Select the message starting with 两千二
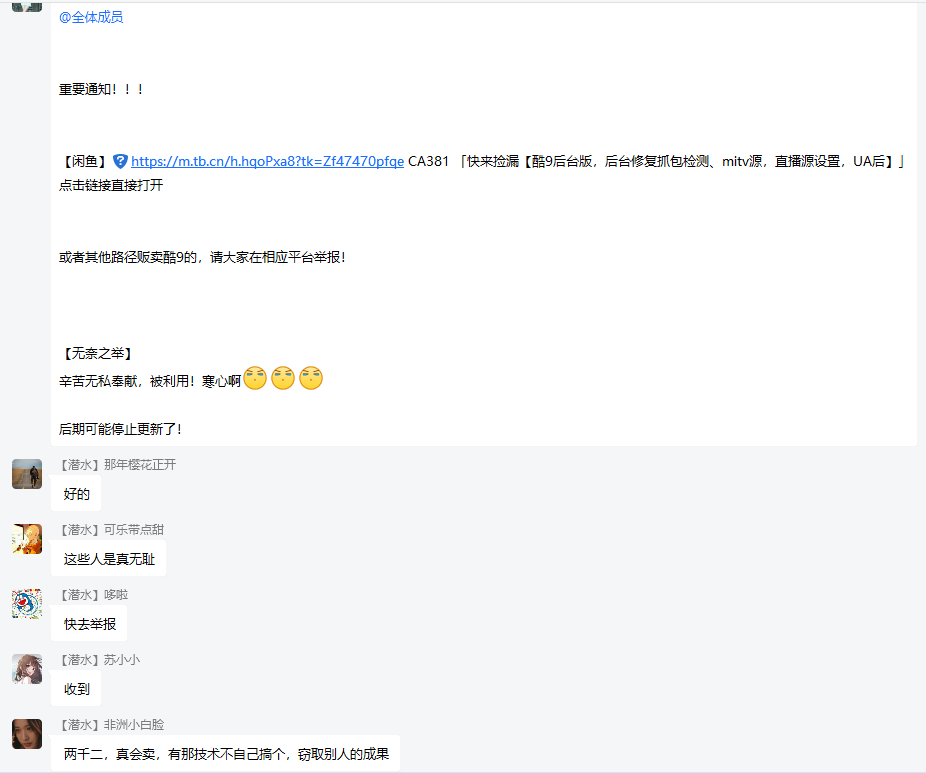The height and width of the screenshot is (773, 926). (226, 754)
